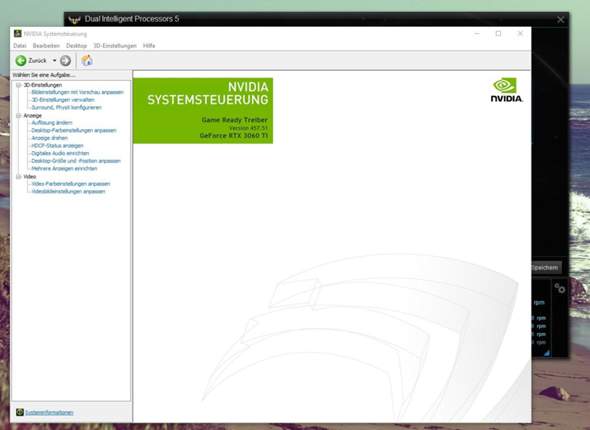The height and width of the screenshot is (430, 590).
Task: Open Digitales Audio einrichten task
Action: tap(60, 153)
